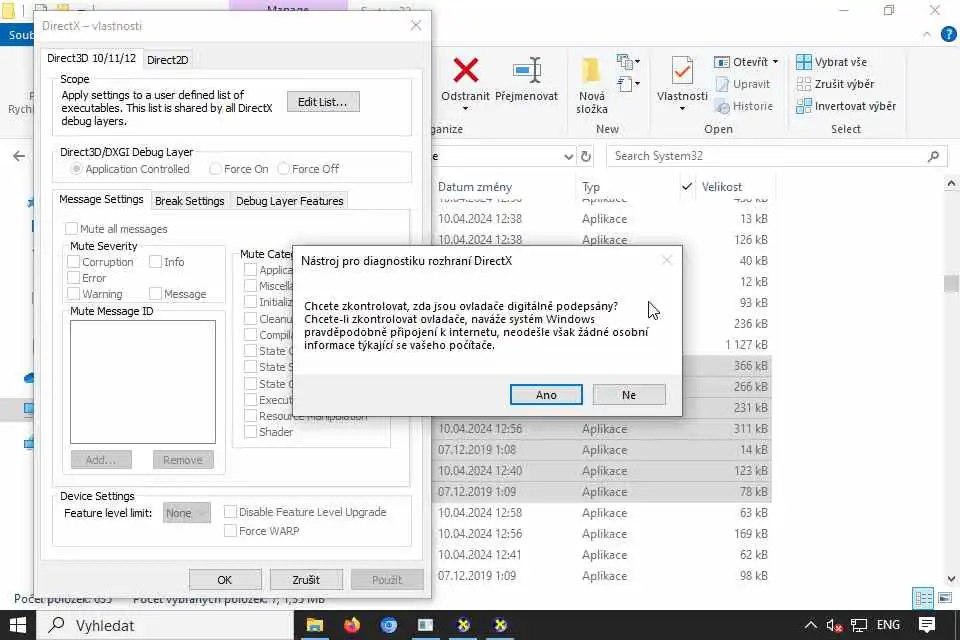This screenshot has height=640, width=960.
Task: Click the back arrow in Explorer navigation
Action: [x=19, y=156]
